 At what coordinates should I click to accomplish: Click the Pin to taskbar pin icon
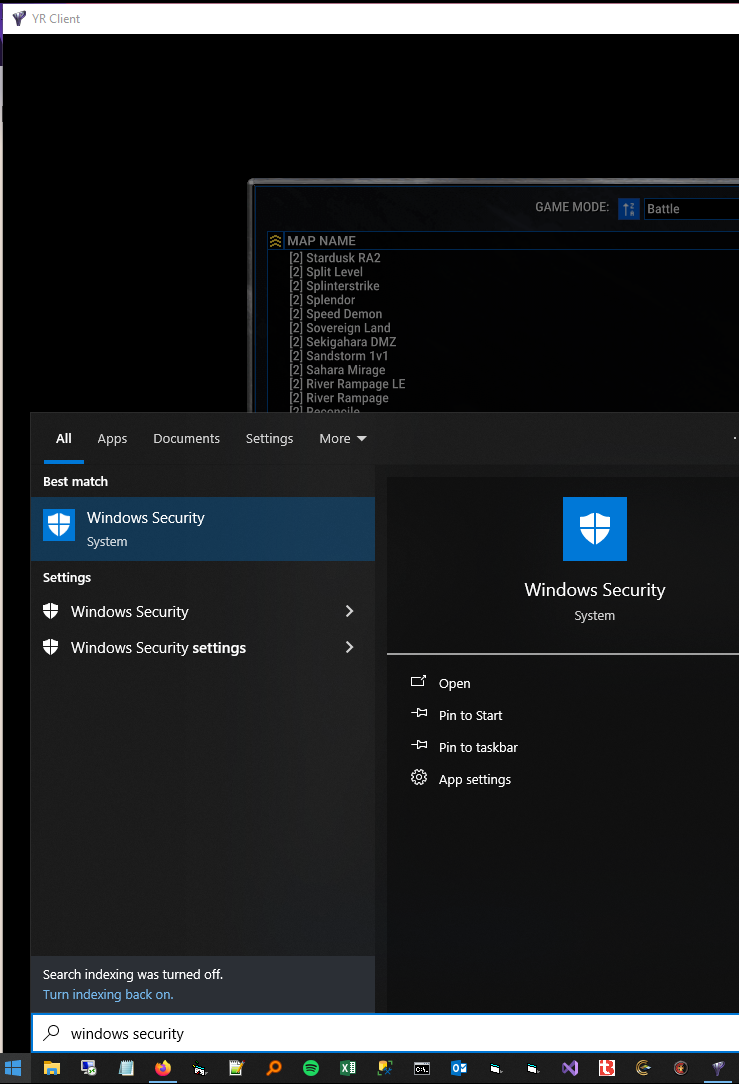point(418,745)
